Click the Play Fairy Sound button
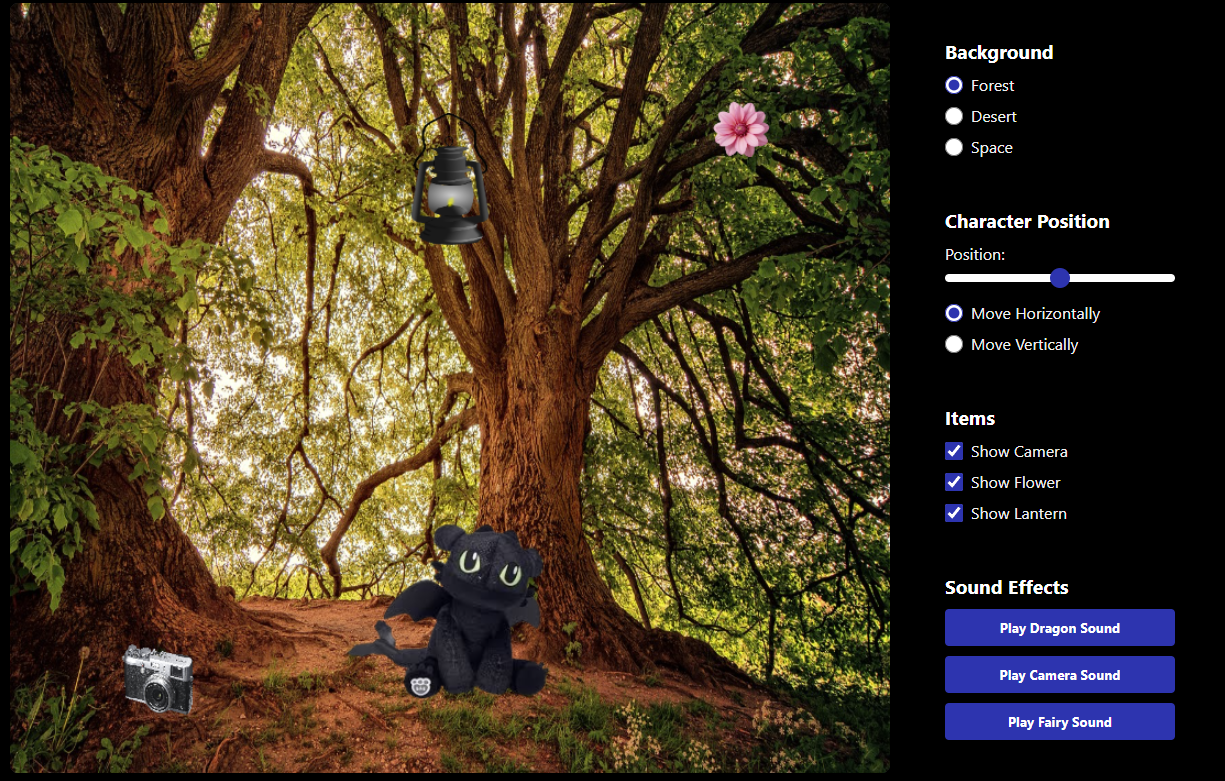 [x=1060, y=722]
